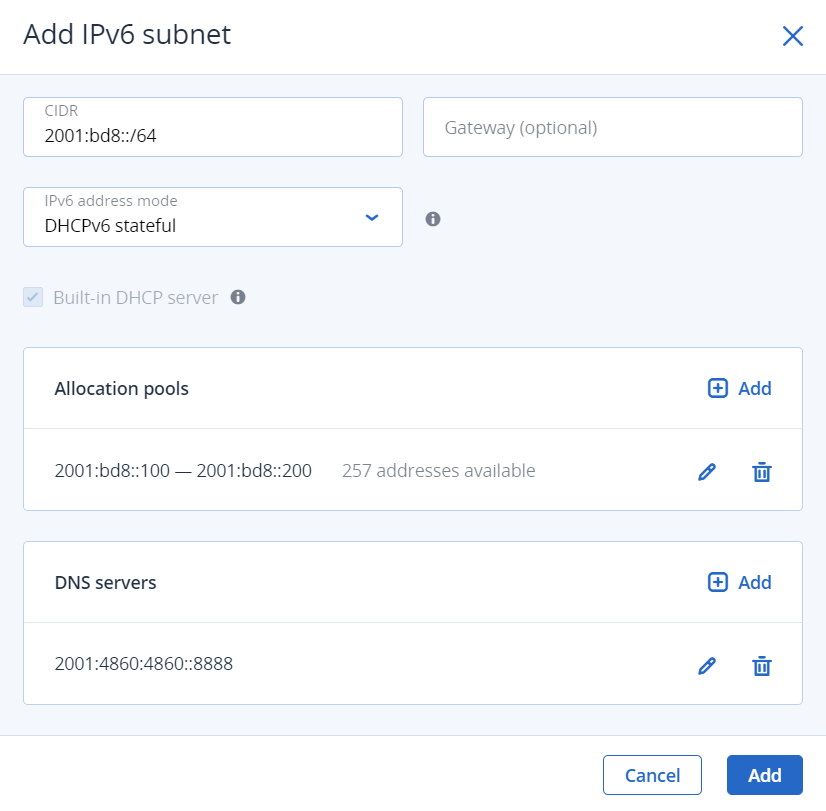The image size is (826, 811).
Task: Click the Cancel button
Action: pyautogui.click(x=652, y=775)
